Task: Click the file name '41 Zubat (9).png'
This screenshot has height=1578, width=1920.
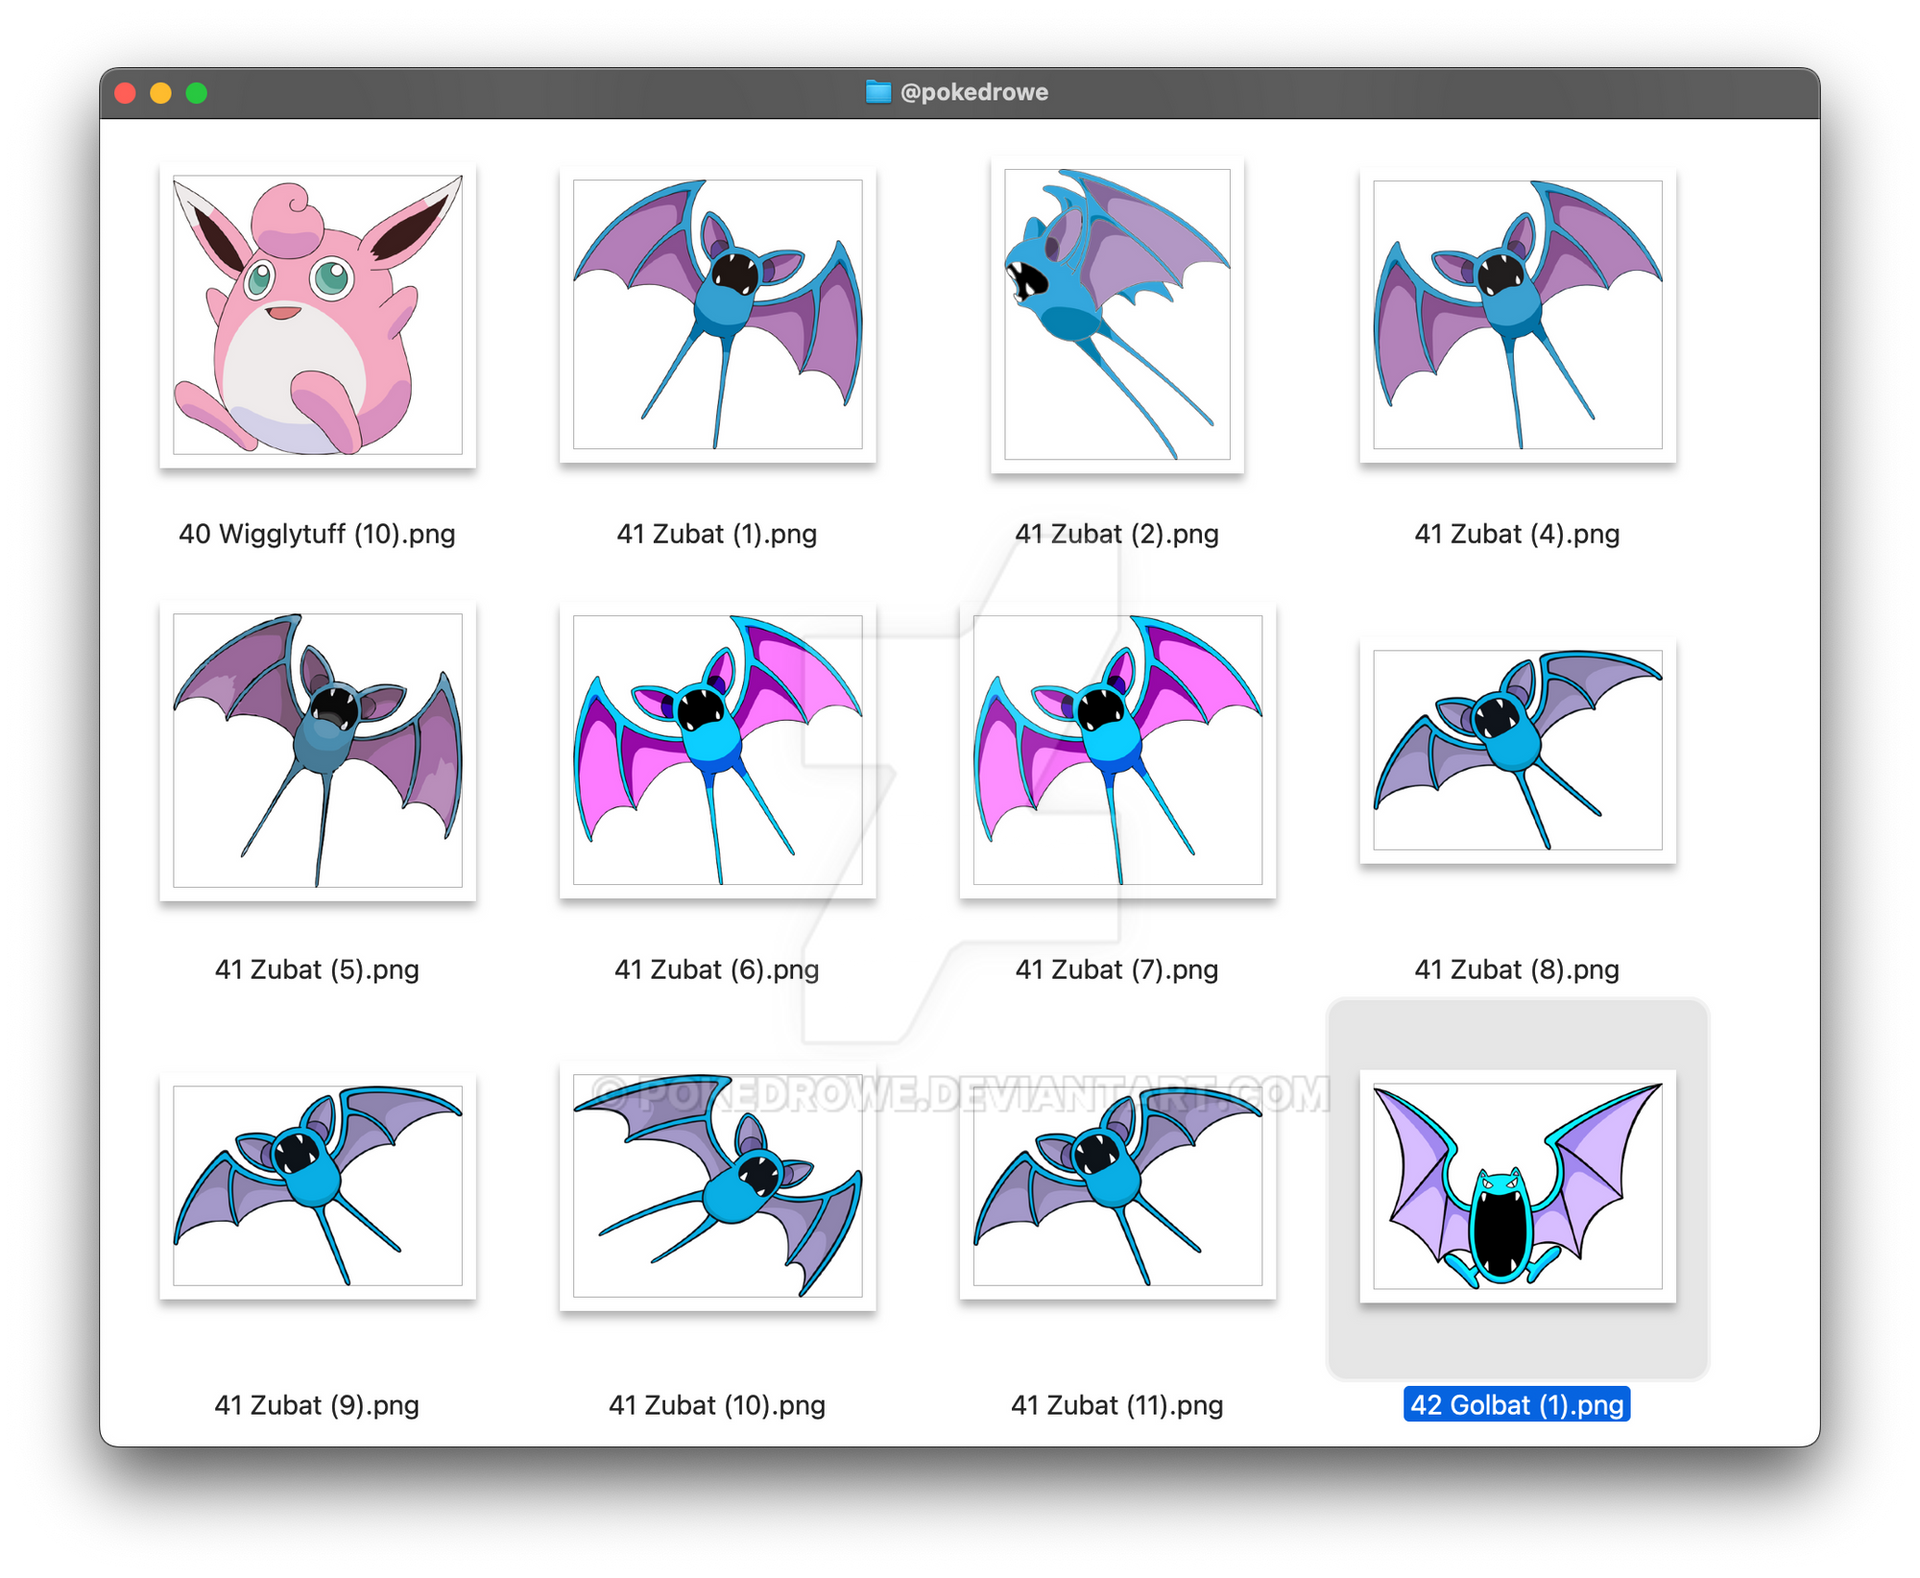Action: click(x=317, y=1405)
